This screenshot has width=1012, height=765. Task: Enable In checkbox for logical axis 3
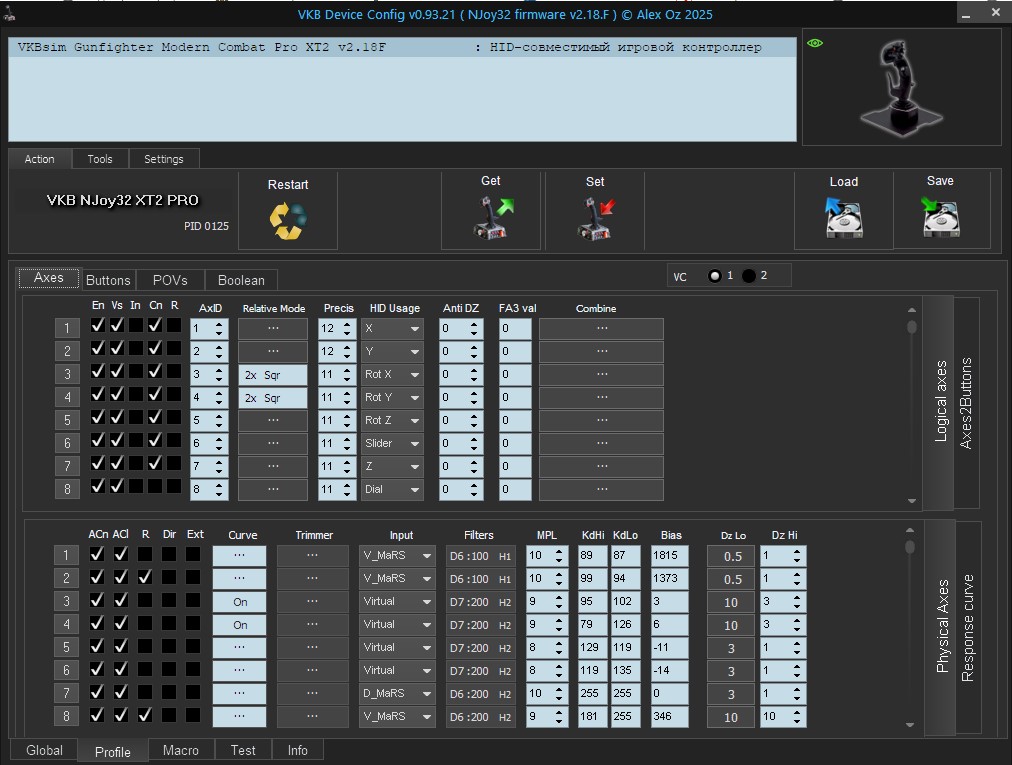click(x=136, y=371)
